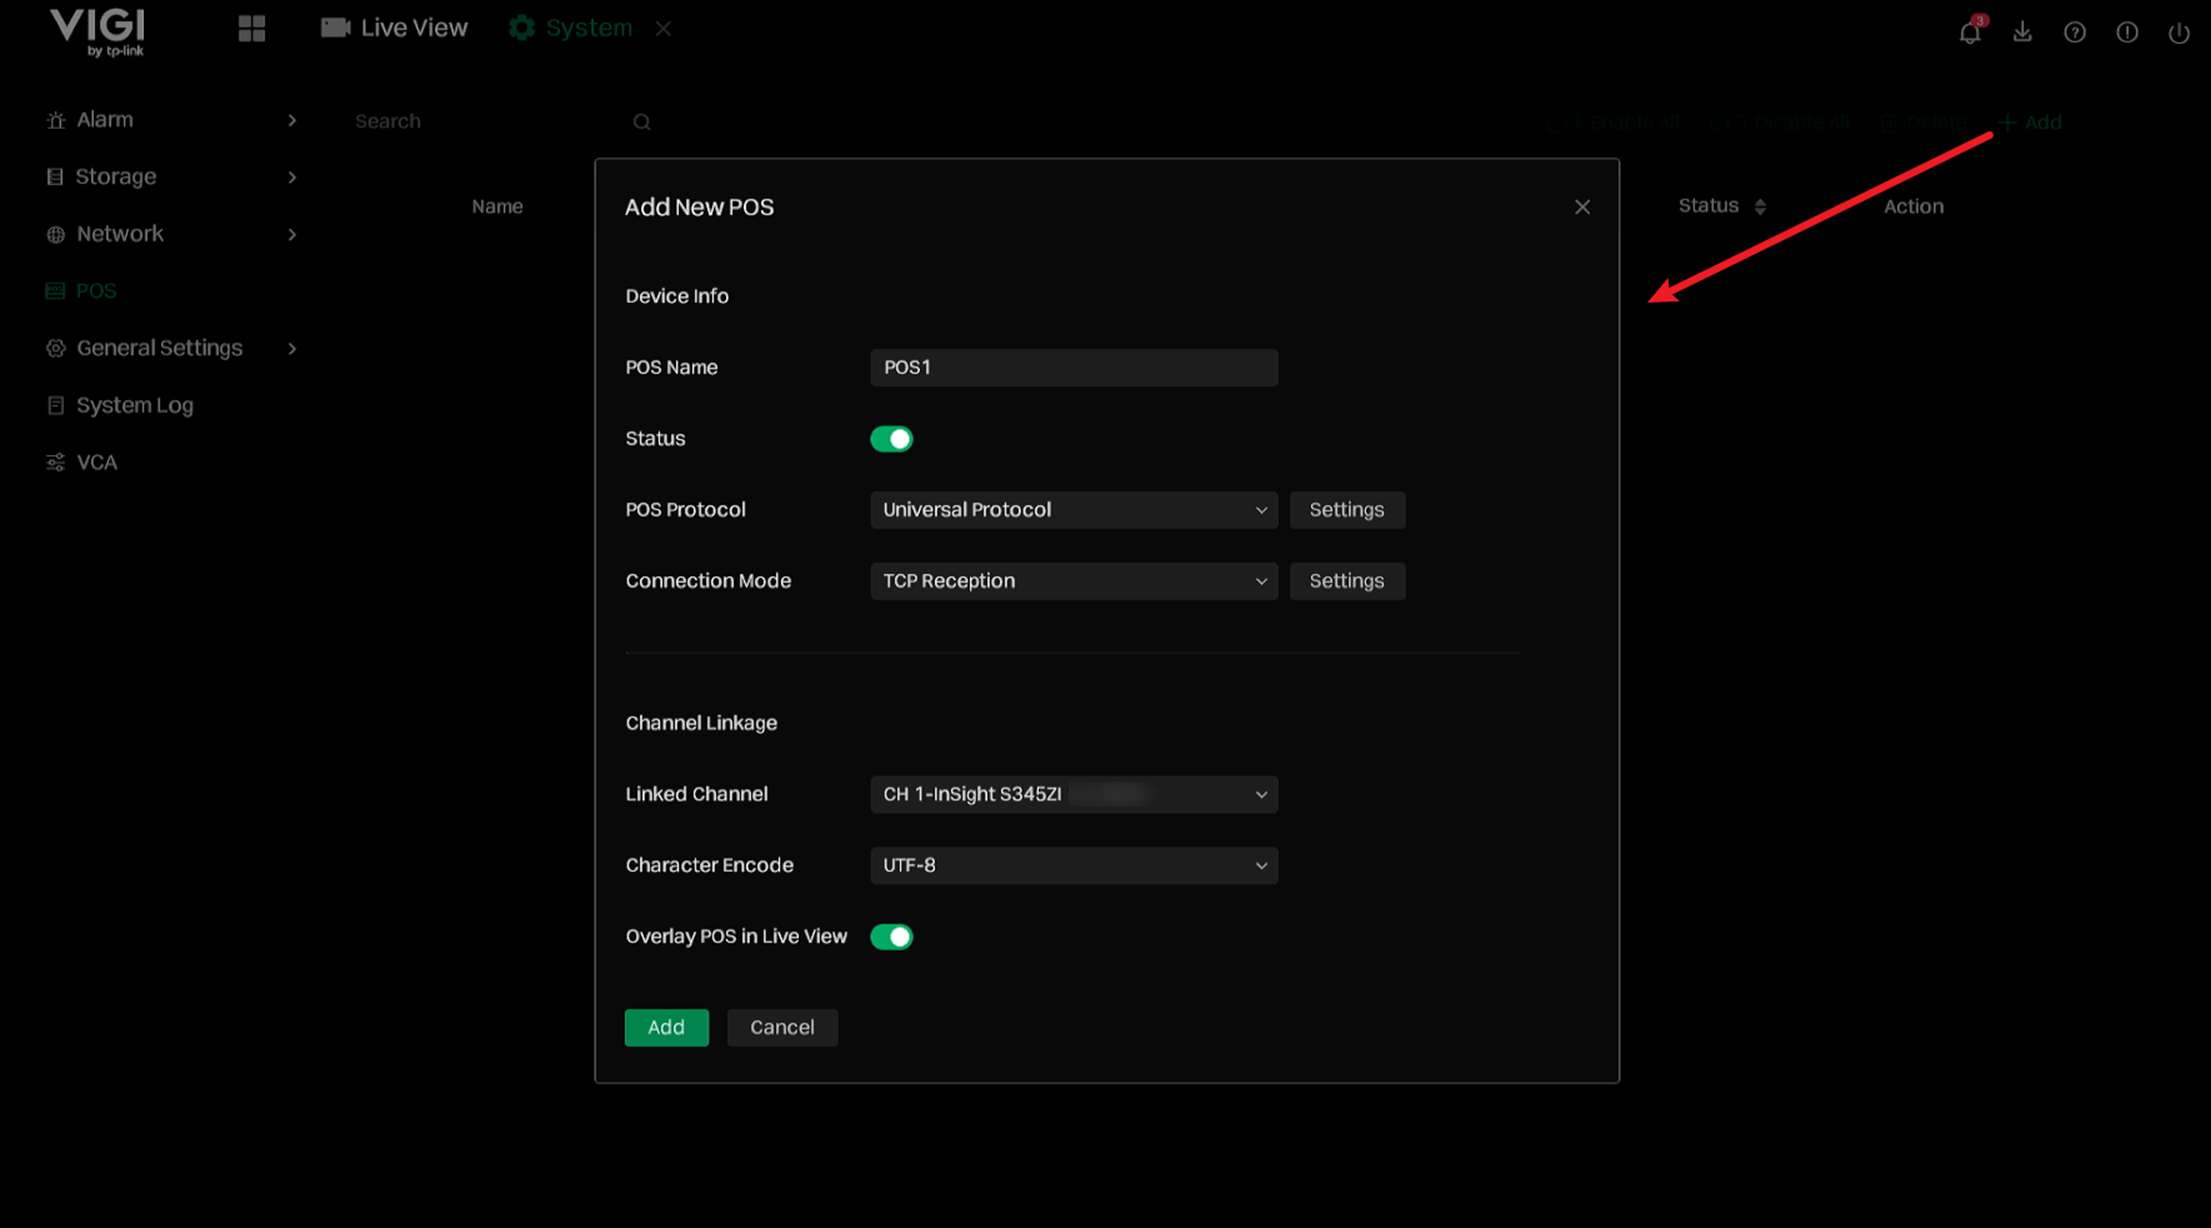Click Settings next to Connection Mode

pos(1347,581)
